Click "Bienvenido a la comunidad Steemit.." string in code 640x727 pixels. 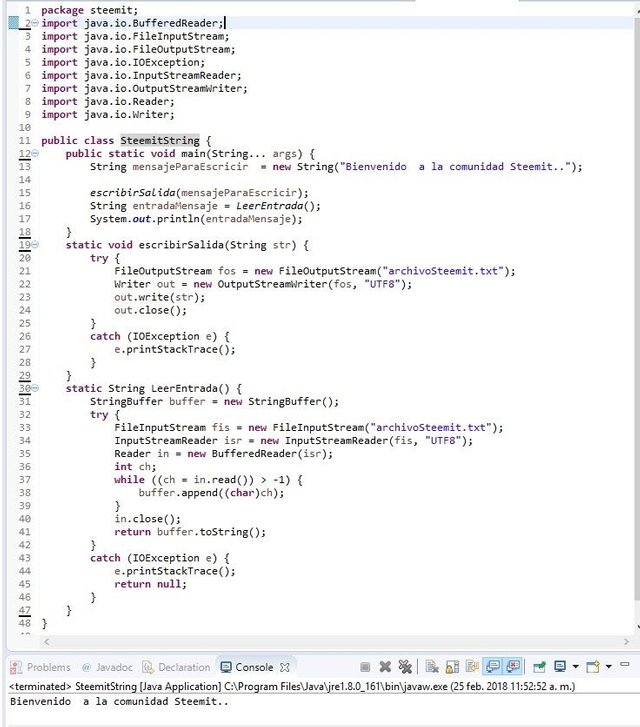tap(456, 166)
